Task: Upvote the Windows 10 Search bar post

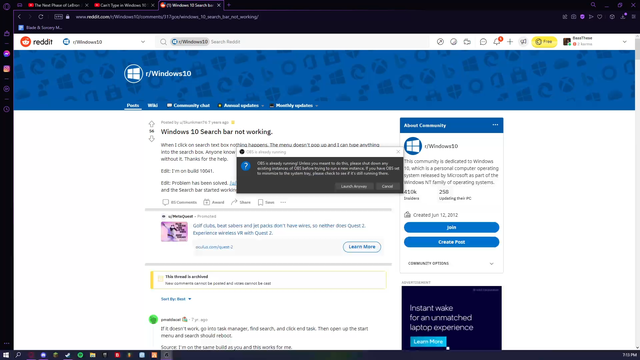Action: [x=151, y=124]
